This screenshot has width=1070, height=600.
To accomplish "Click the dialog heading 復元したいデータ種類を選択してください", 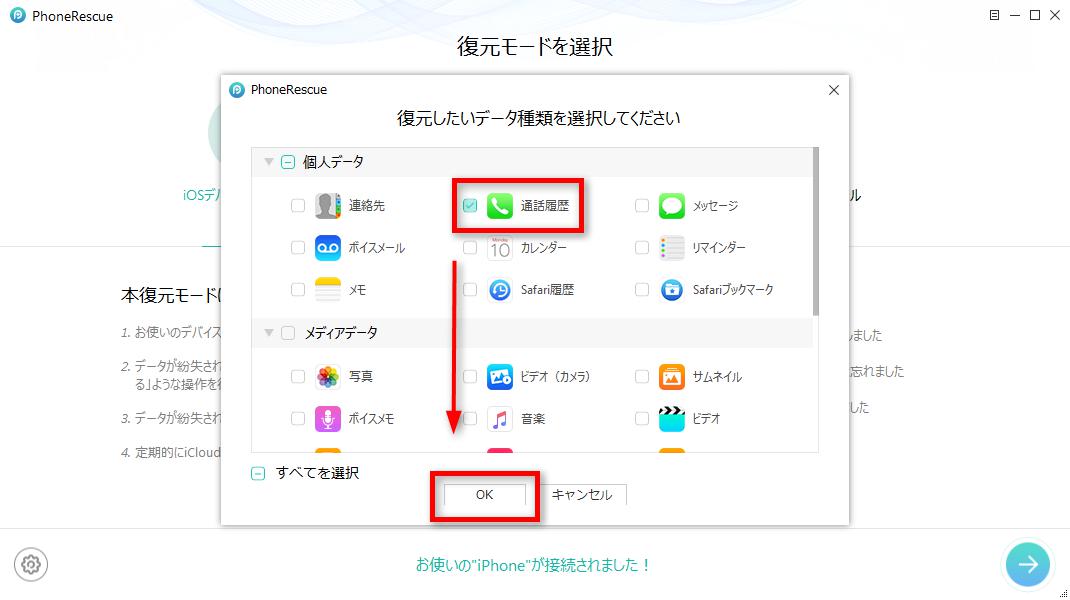I will (538, 118).
